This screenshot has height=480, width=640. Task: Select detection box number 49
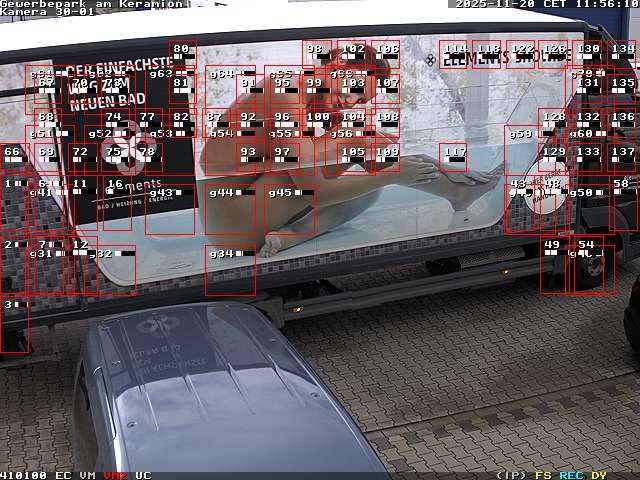(x=553, y=266)
